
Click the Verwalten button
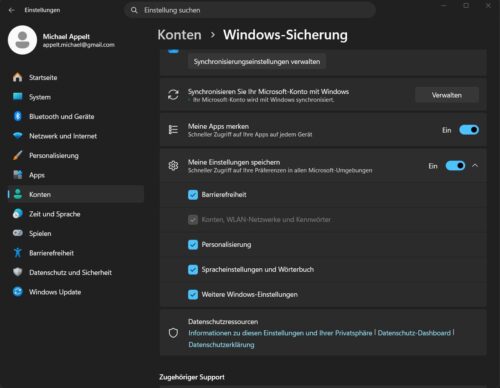447,95
